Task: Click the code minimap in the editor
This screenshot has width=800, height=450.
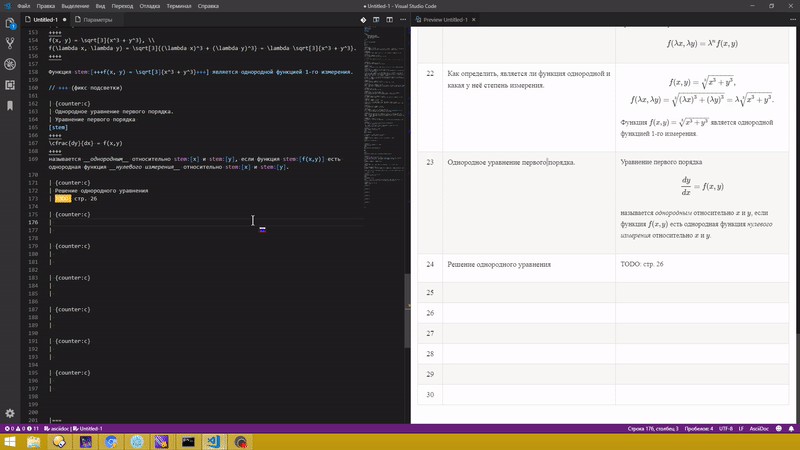Action: (x=384, y=117)
